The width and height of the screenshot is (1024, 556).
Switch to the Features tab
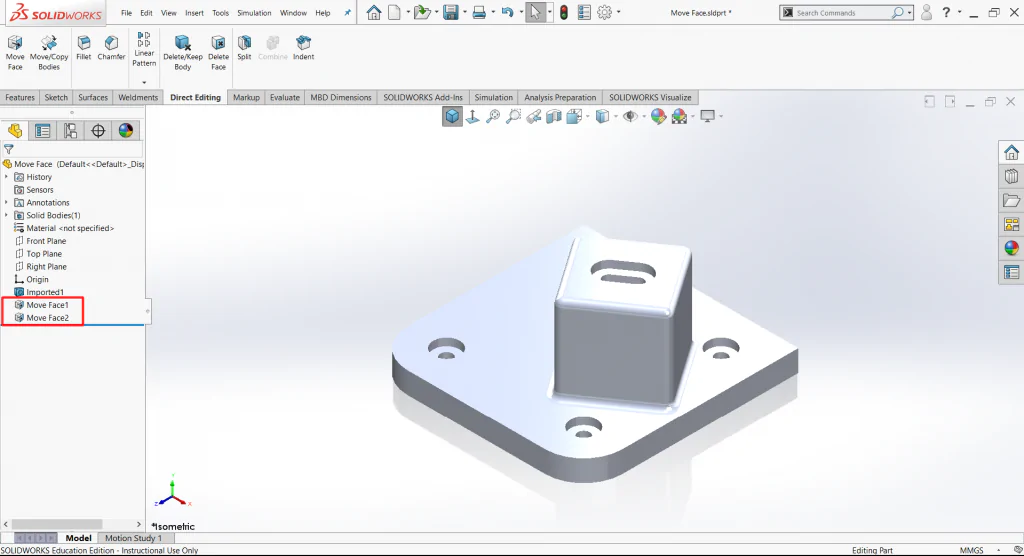[20, 97]
